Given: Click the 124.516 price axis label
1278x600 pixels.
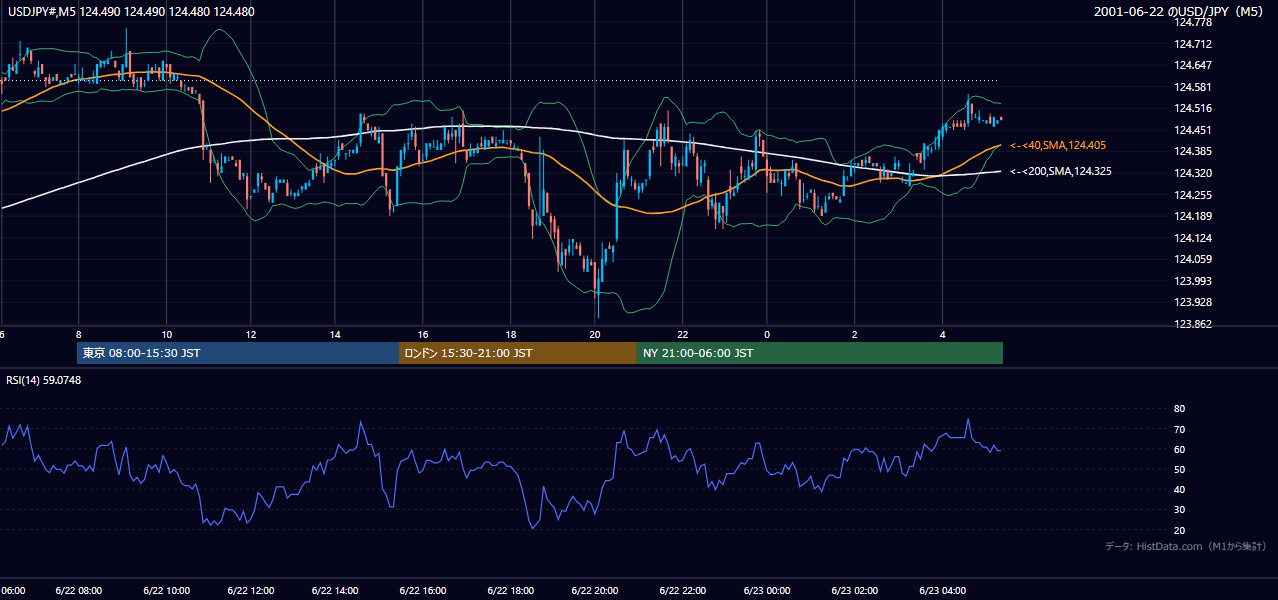Looking at the screenshot, I should click(x=1195, y=109).
